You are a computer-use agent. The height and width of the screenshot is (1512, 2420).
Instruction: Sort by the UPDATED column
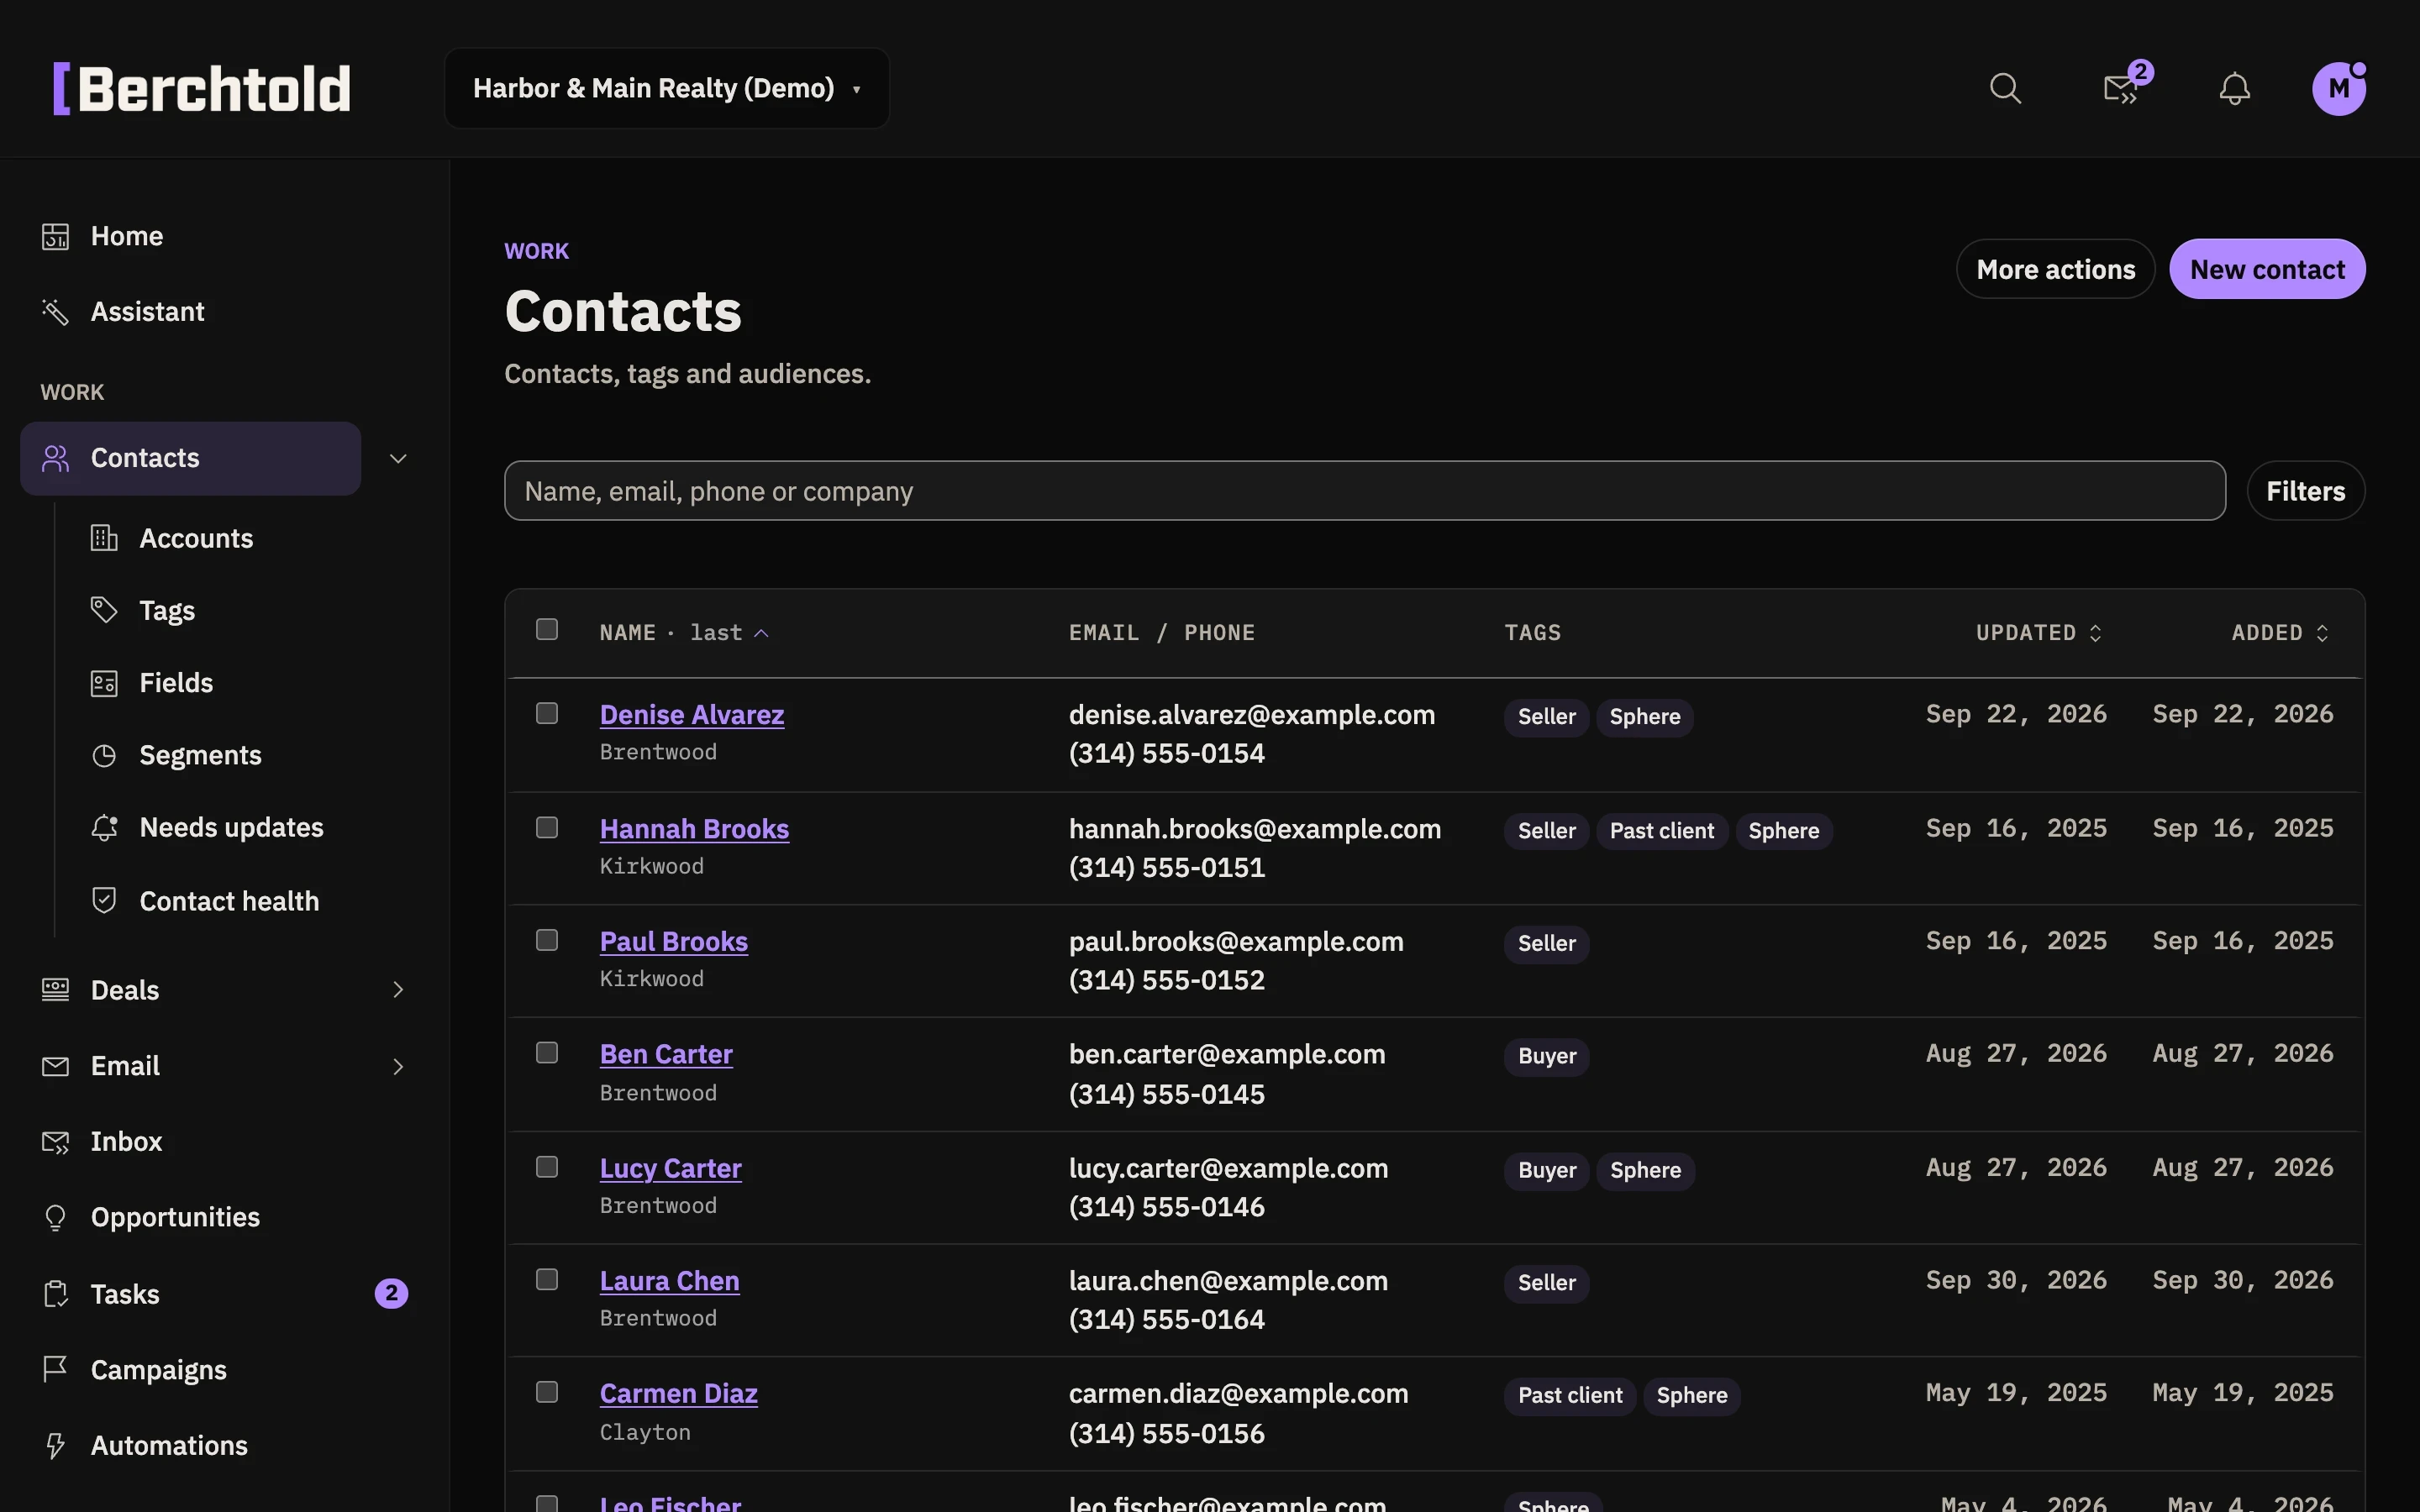click(2039, 633)
